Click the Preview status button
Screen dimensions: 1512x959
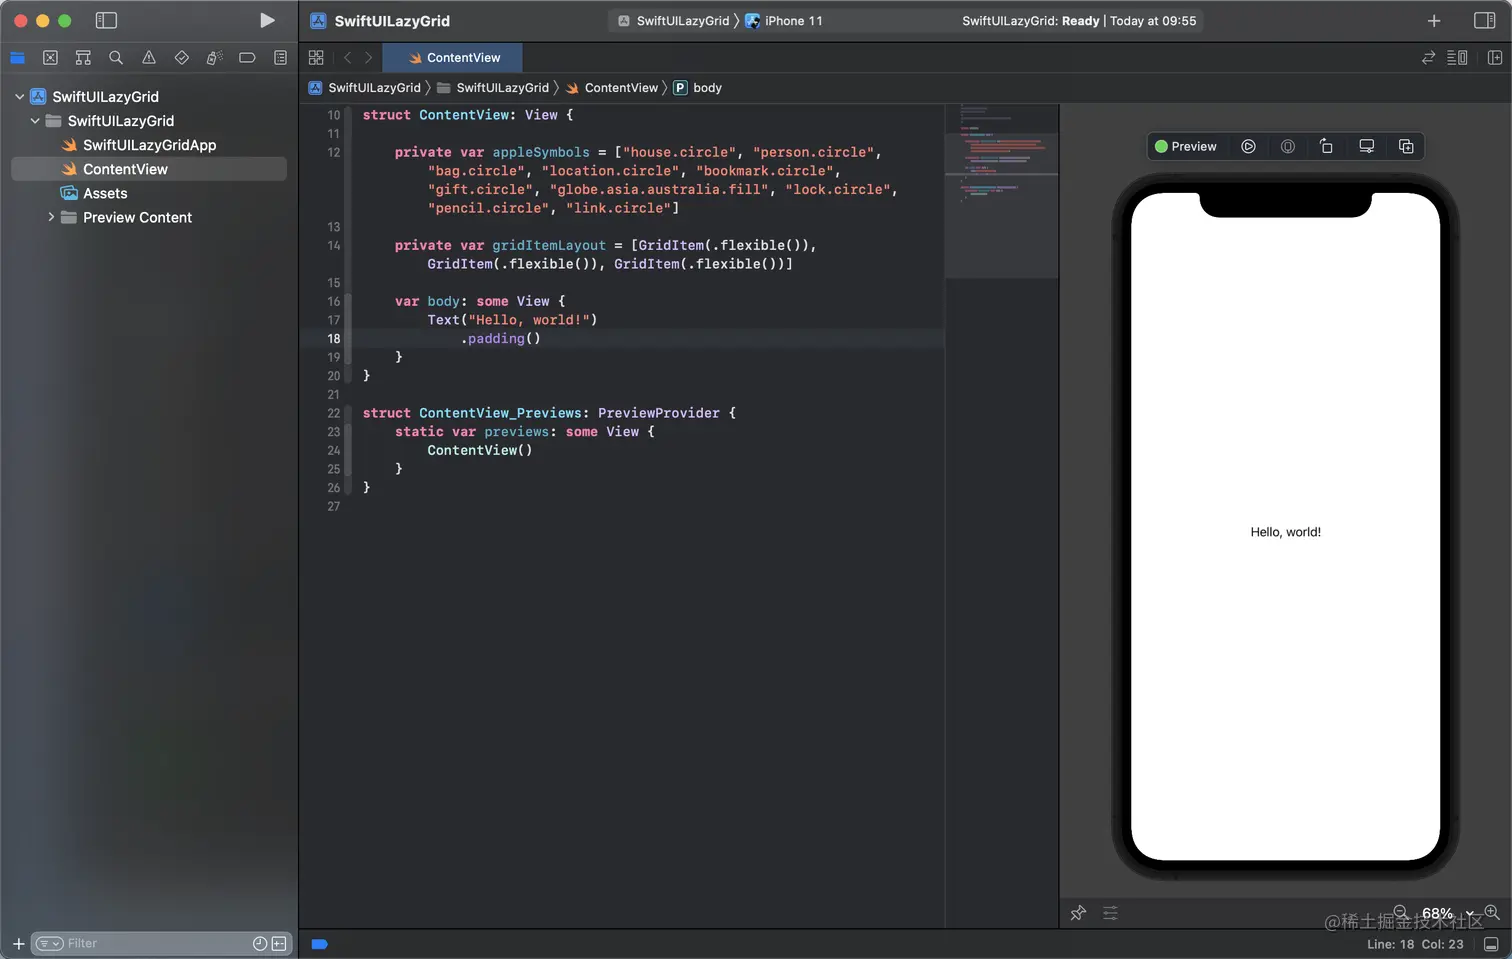point(1186,146)
